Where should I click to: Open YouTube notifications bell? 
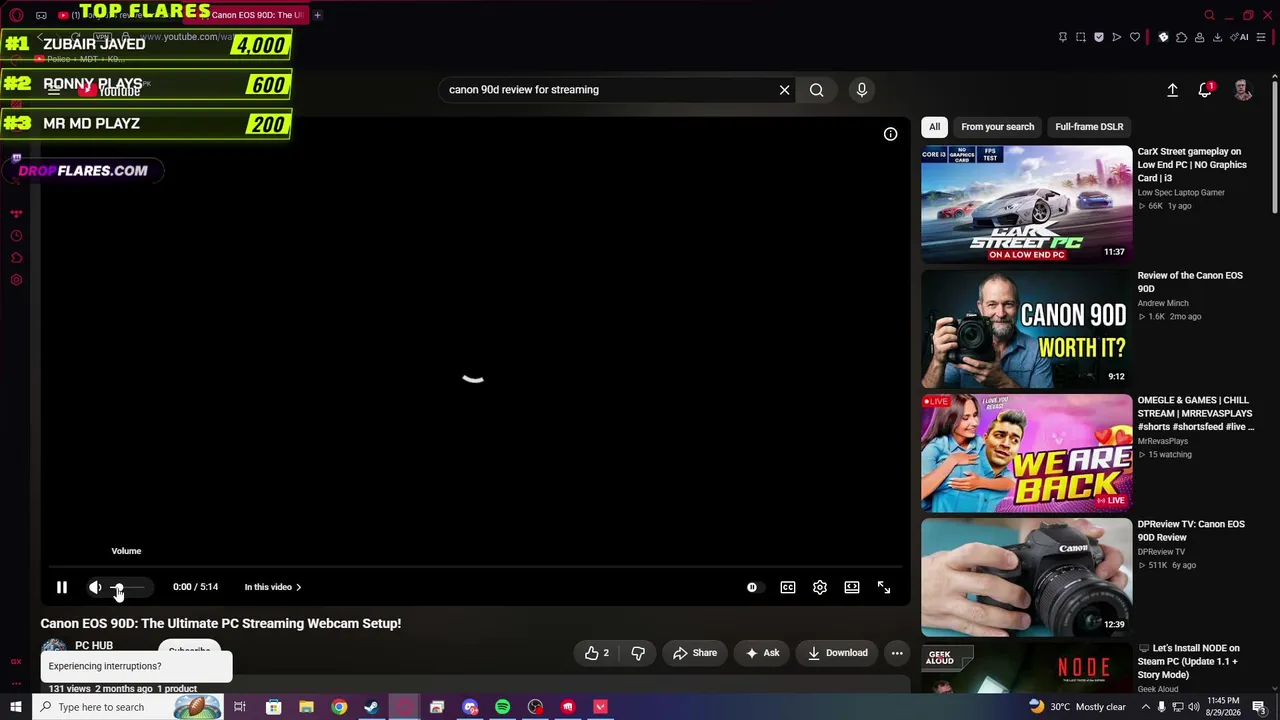pyautogui.click(x=1205, y=90)
